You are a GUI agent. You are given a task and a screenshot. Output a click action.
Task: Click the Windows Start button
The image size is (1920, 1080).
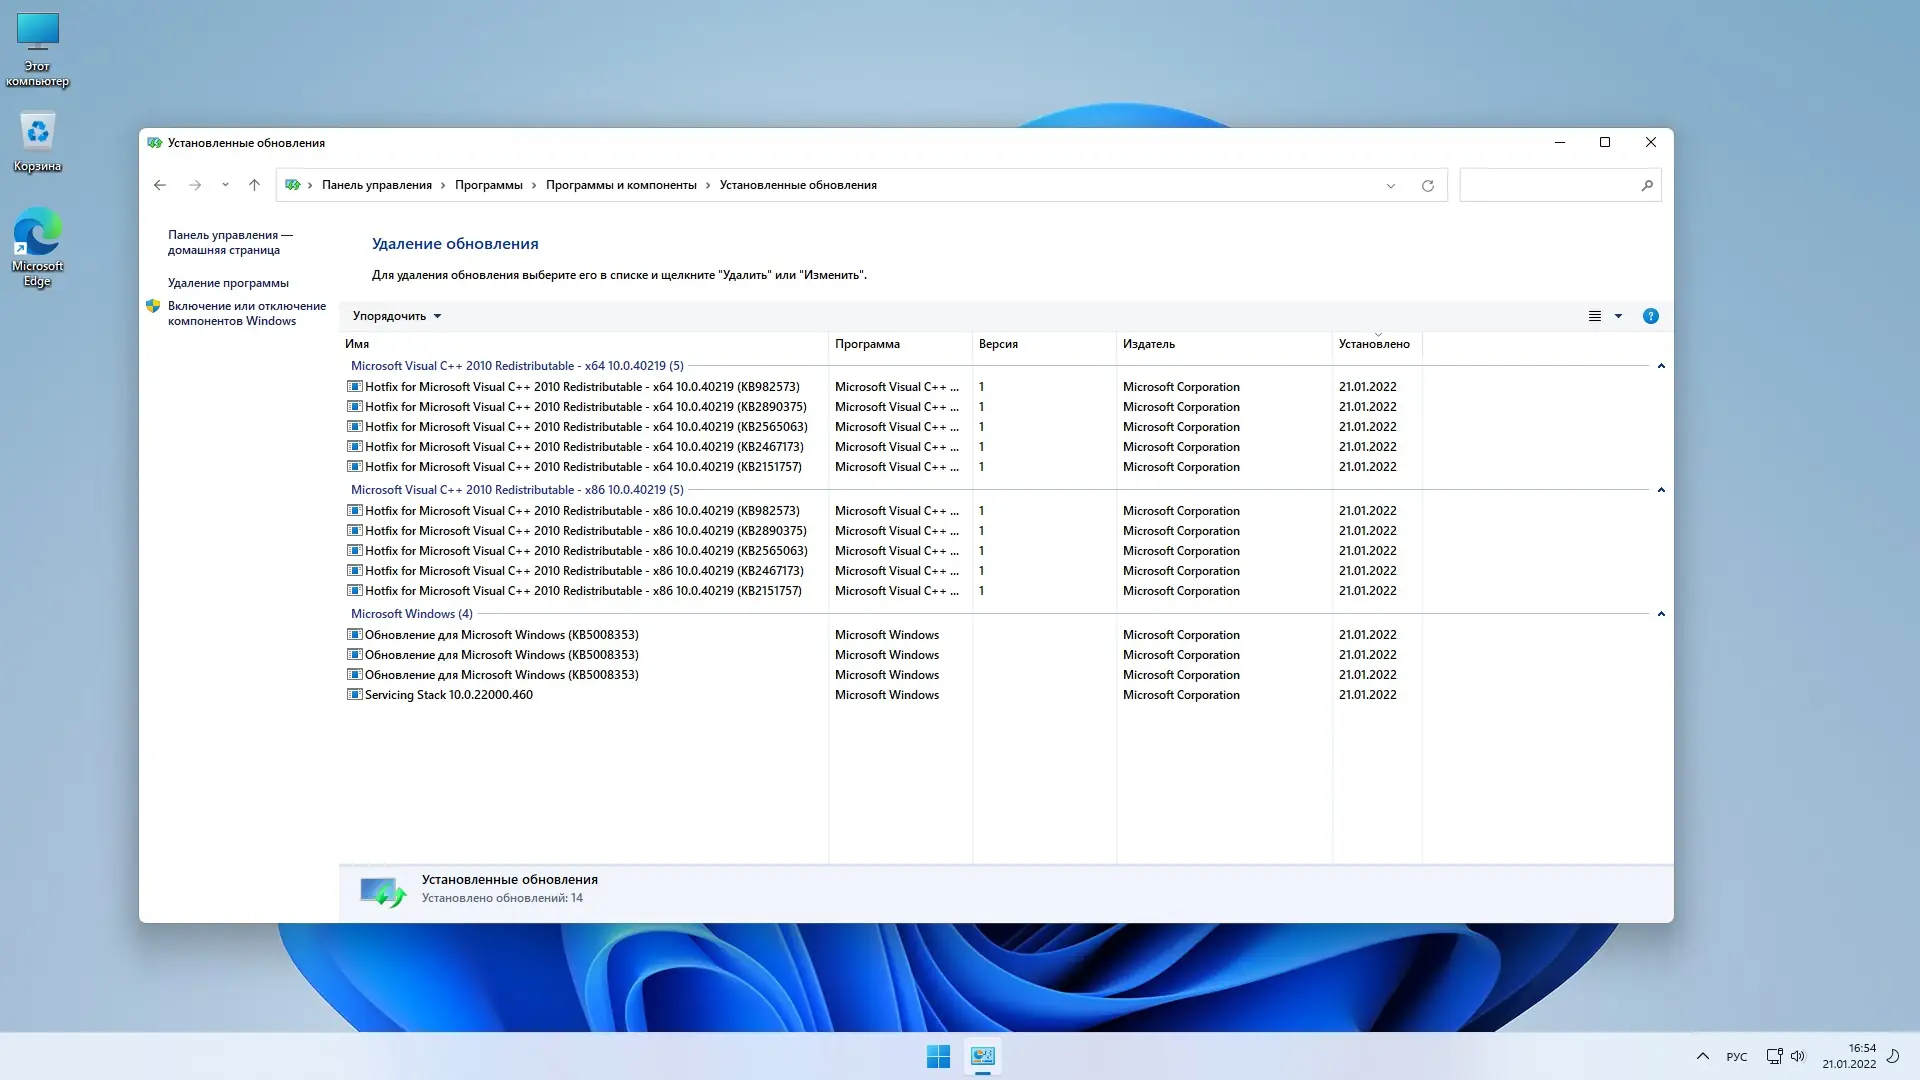point(938,1056)
